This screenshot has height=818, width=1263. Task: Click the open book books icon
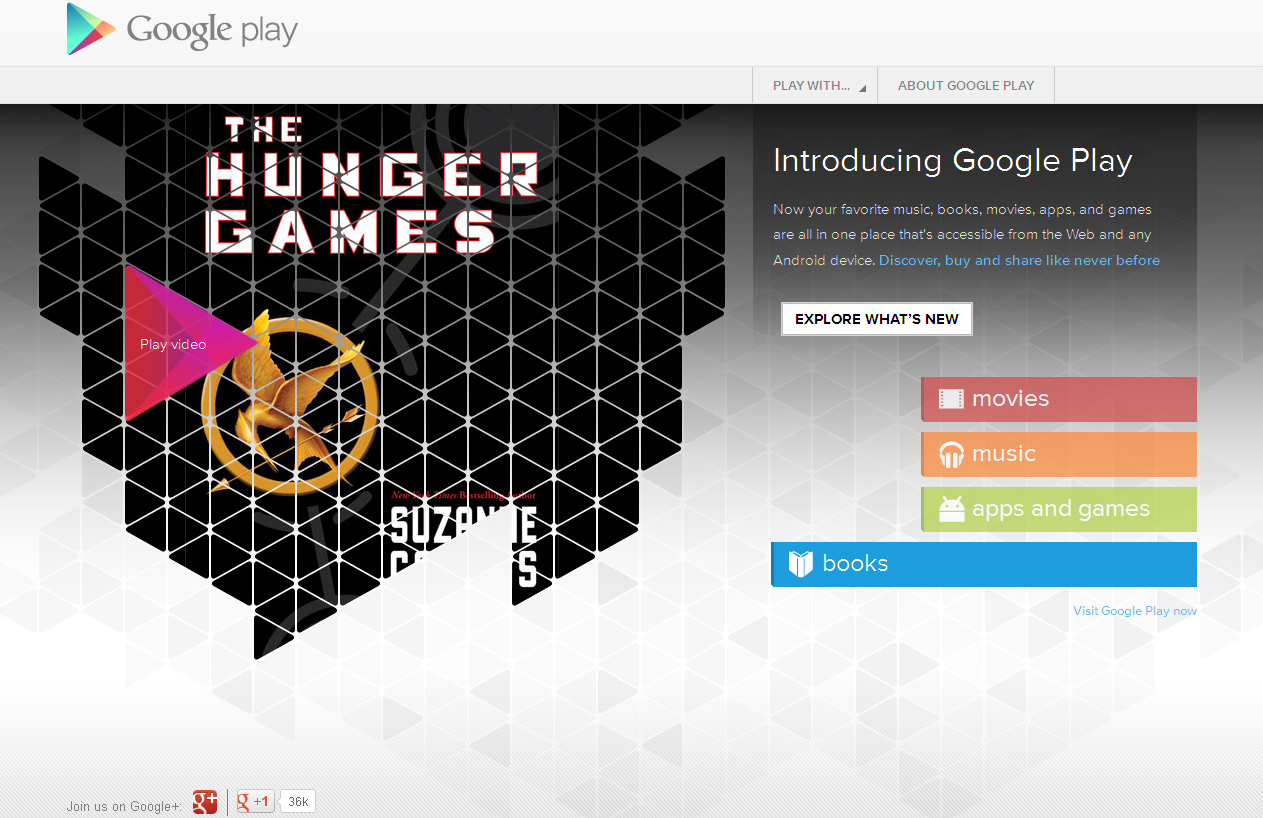tap(801, 564)
